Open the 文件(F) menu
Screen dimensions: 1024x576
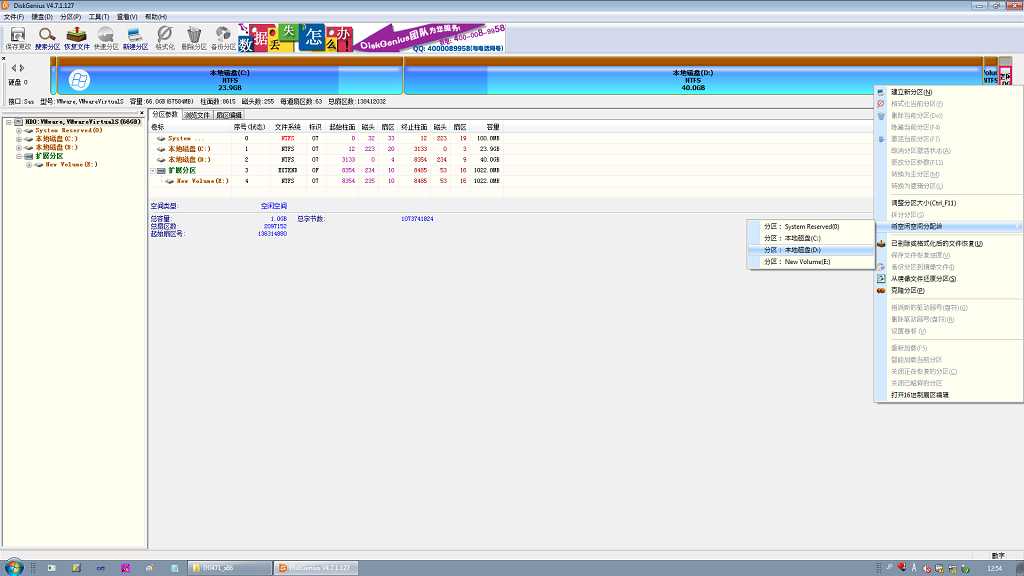coord(14,16)
